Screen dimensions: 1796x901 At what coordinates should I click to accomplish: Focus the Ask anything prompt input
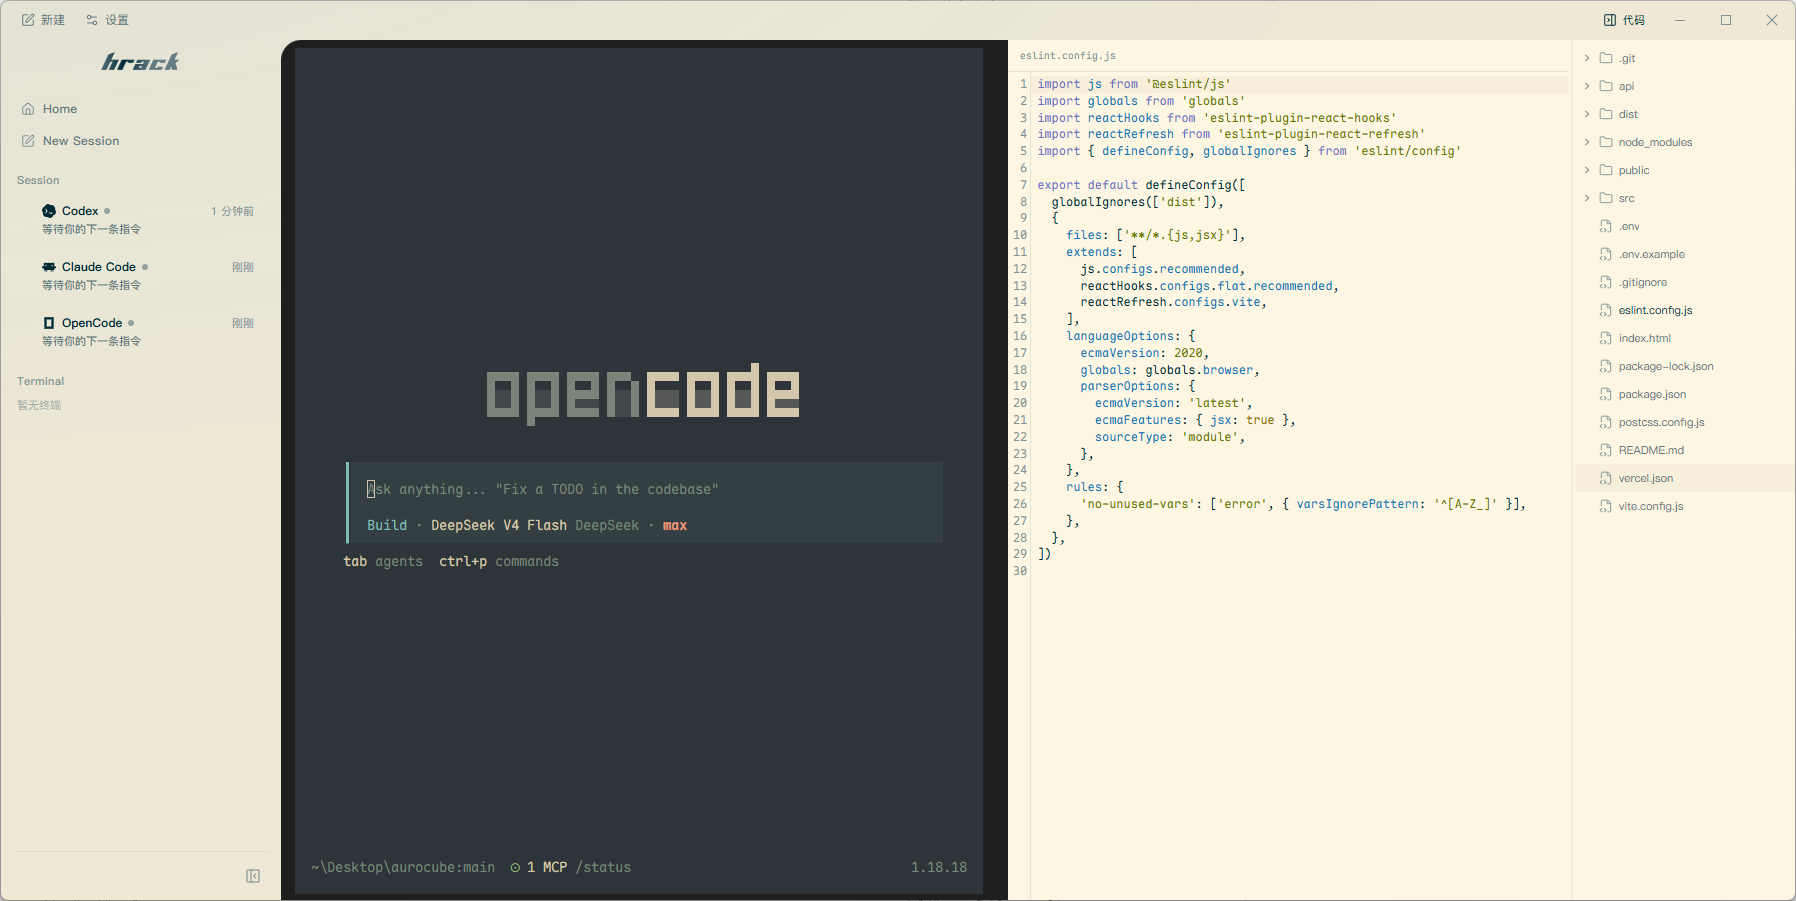[x=645, y=489]
